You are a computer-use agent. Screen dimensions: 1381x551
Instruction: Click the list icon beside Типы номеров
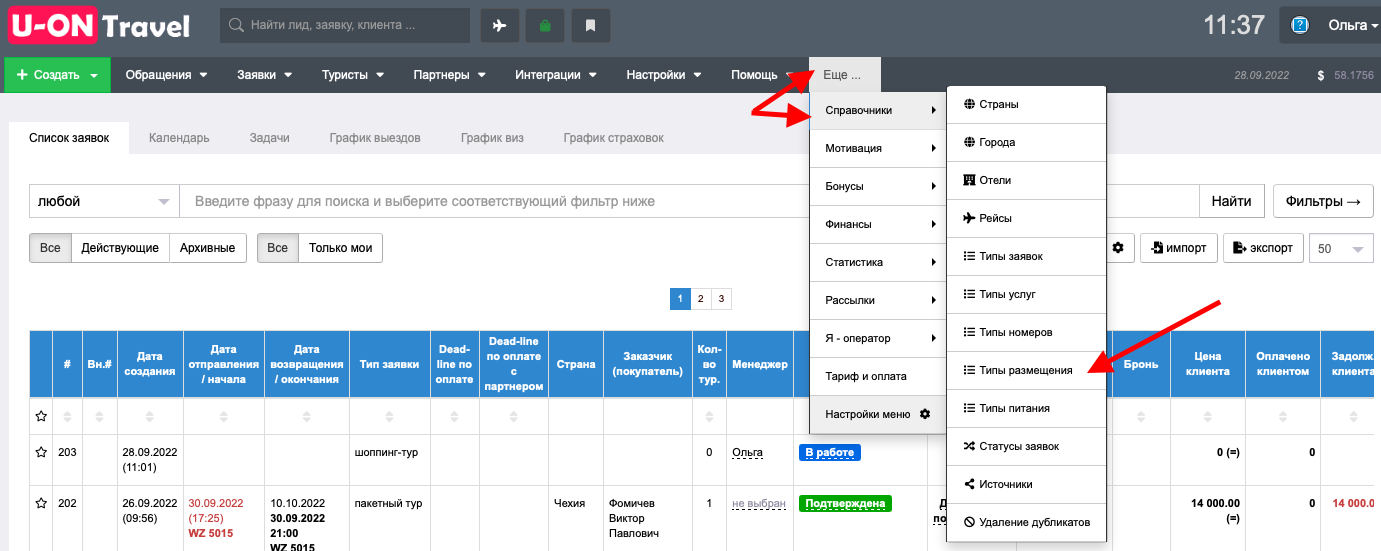(968, 332)
